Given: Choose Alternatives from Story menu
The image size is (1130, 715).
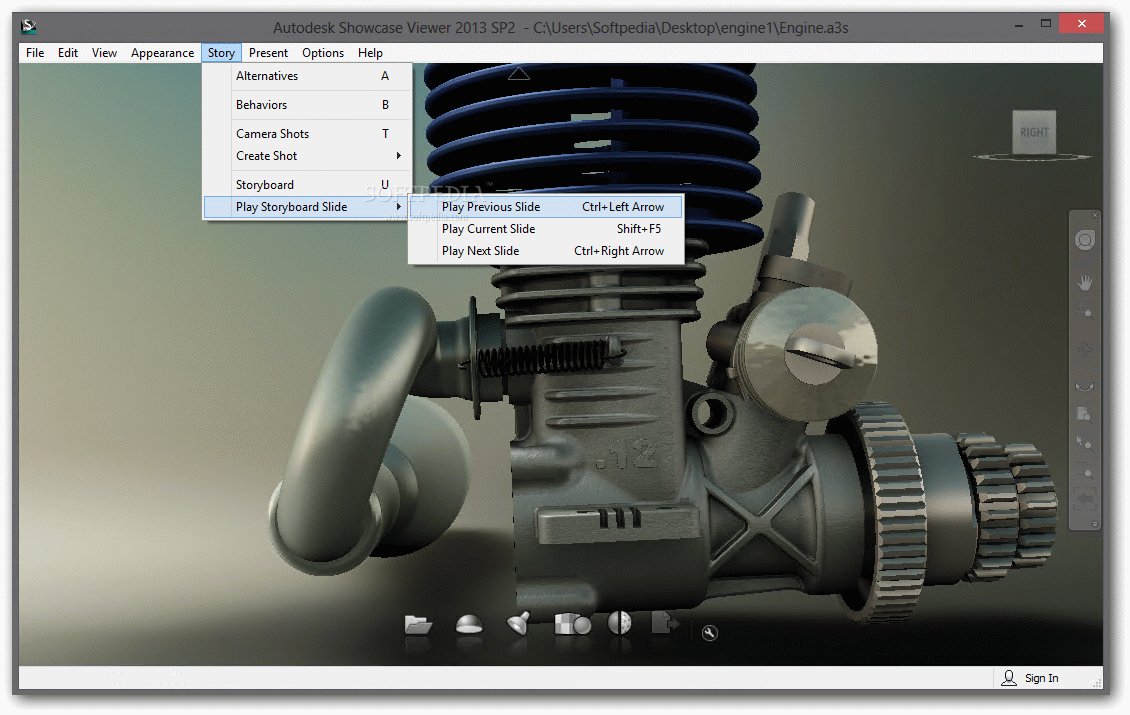Looking at the screenshot, I should click(308, 76).
